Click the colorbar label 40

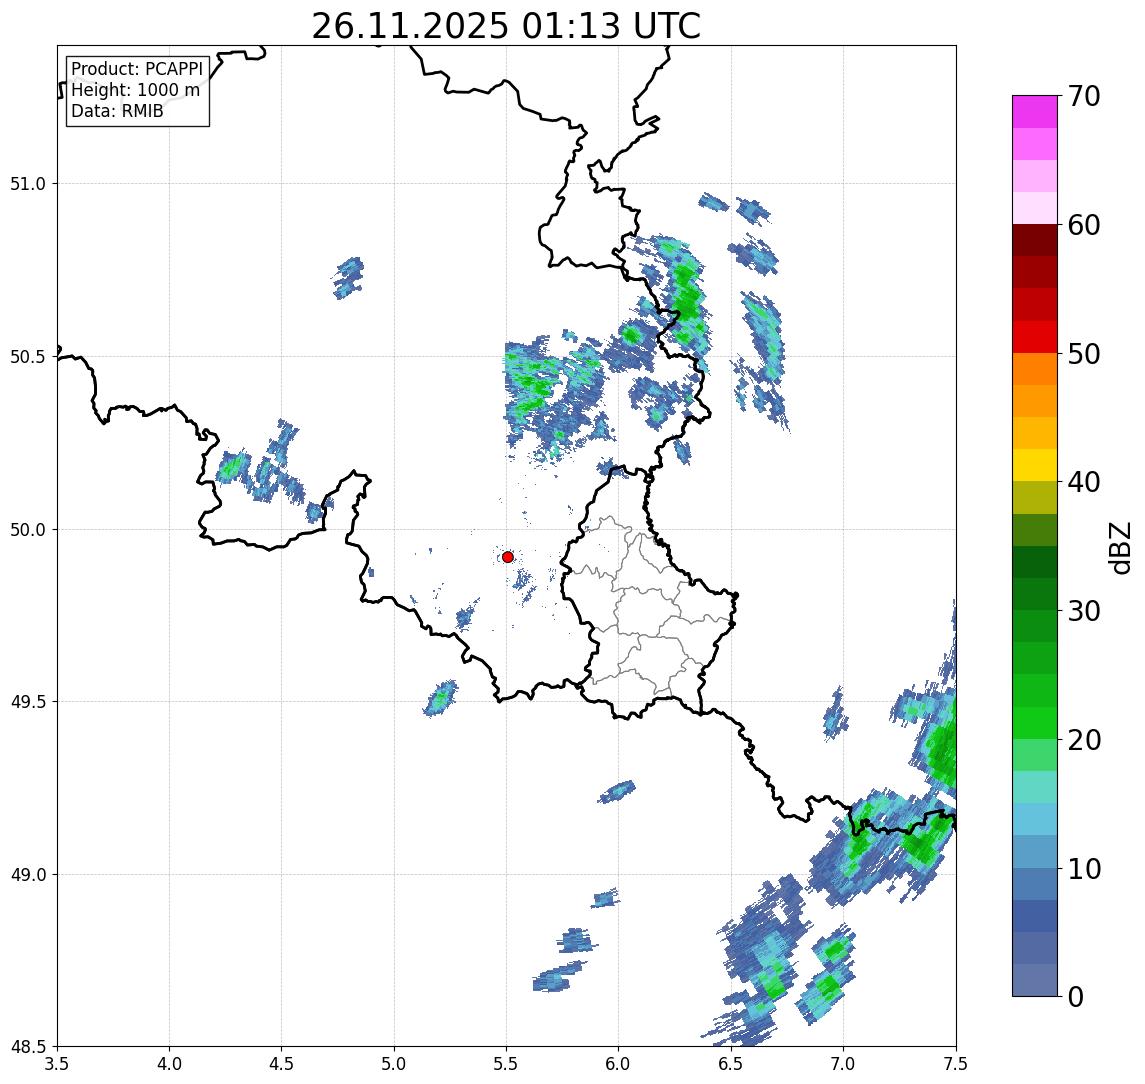coord(1083,482)
